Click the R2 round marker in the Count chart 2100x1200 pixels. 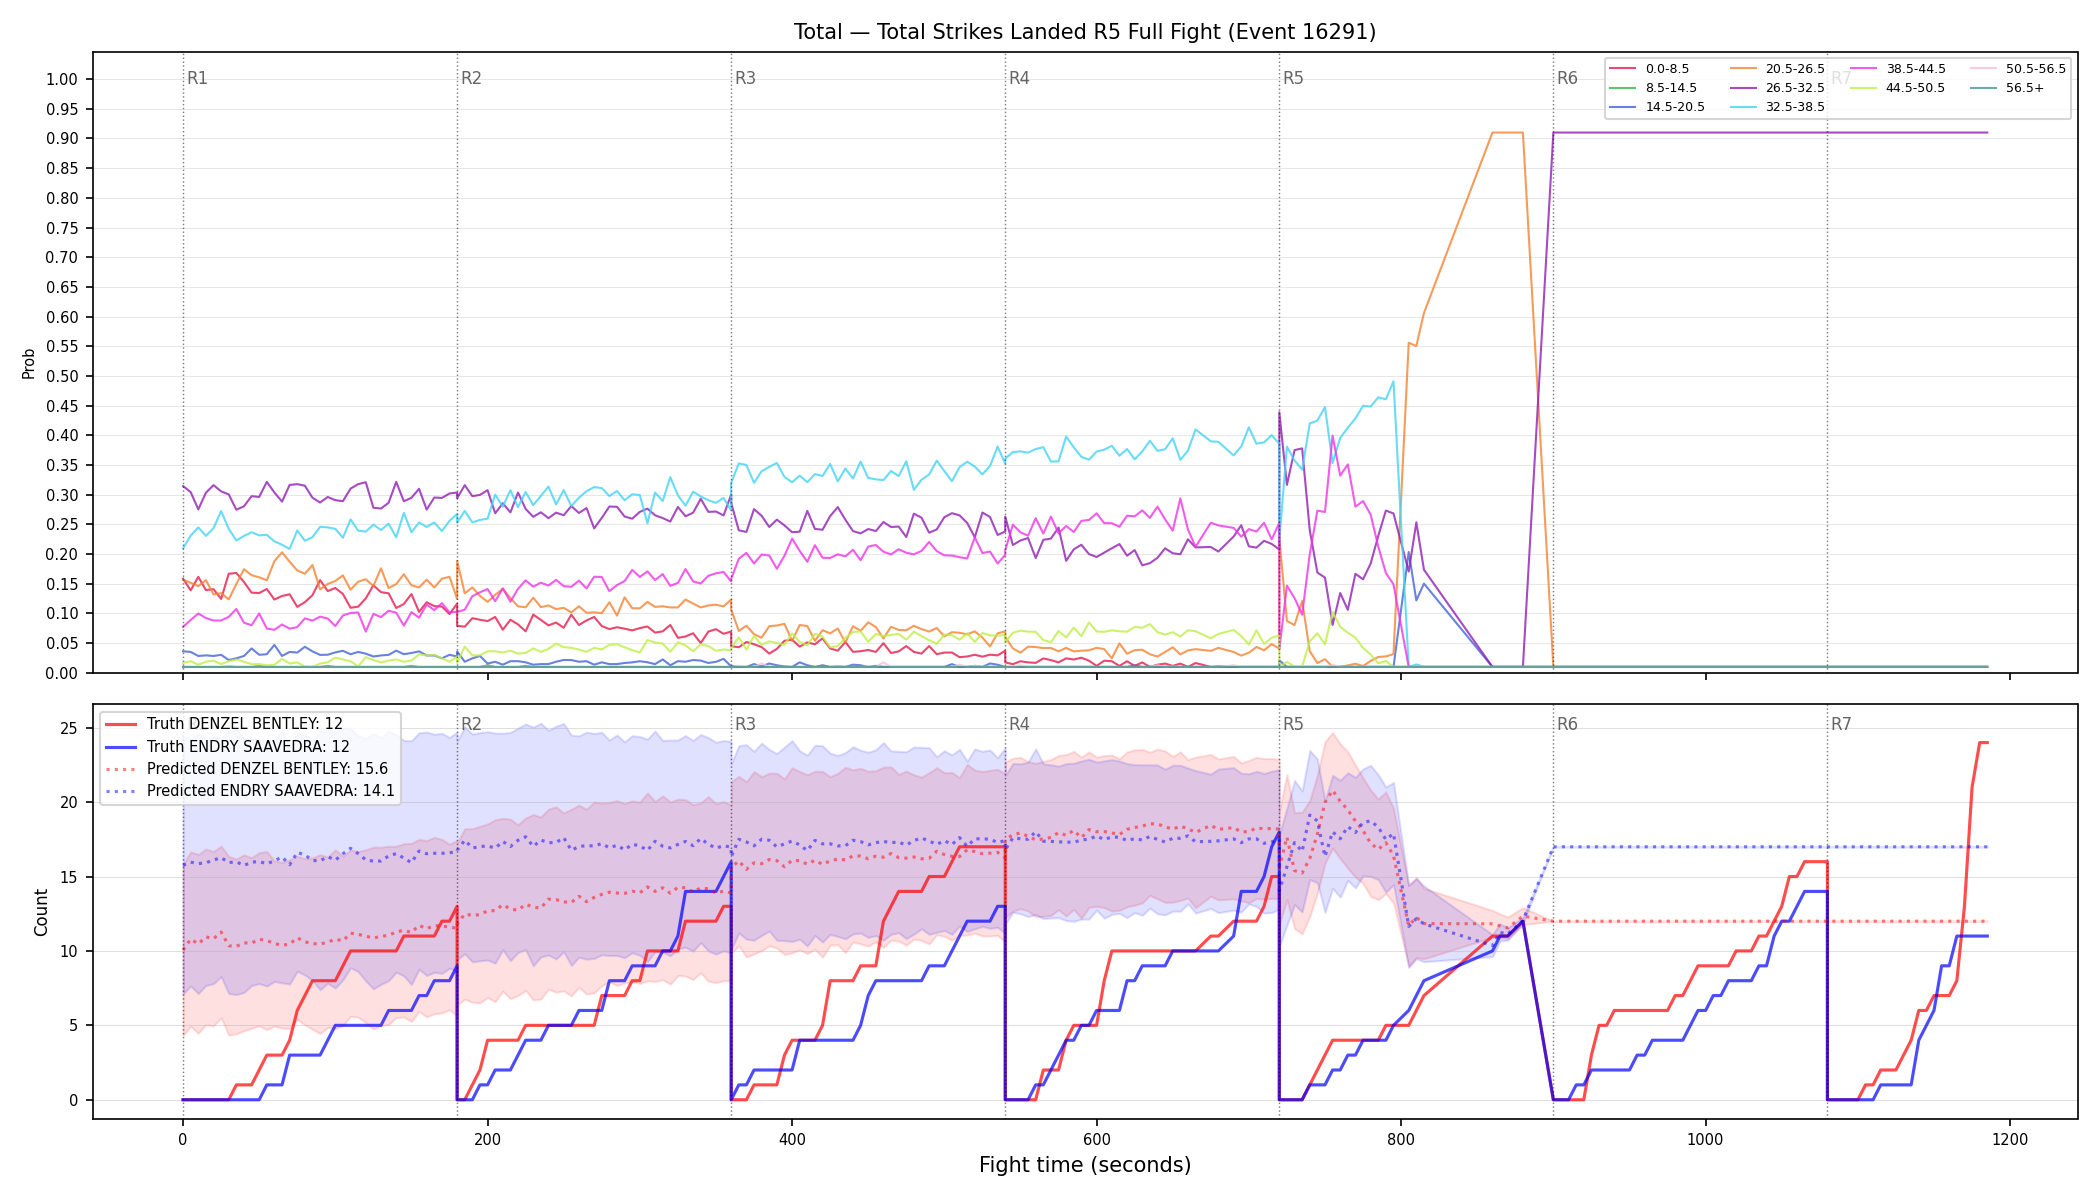pos(471,724)
